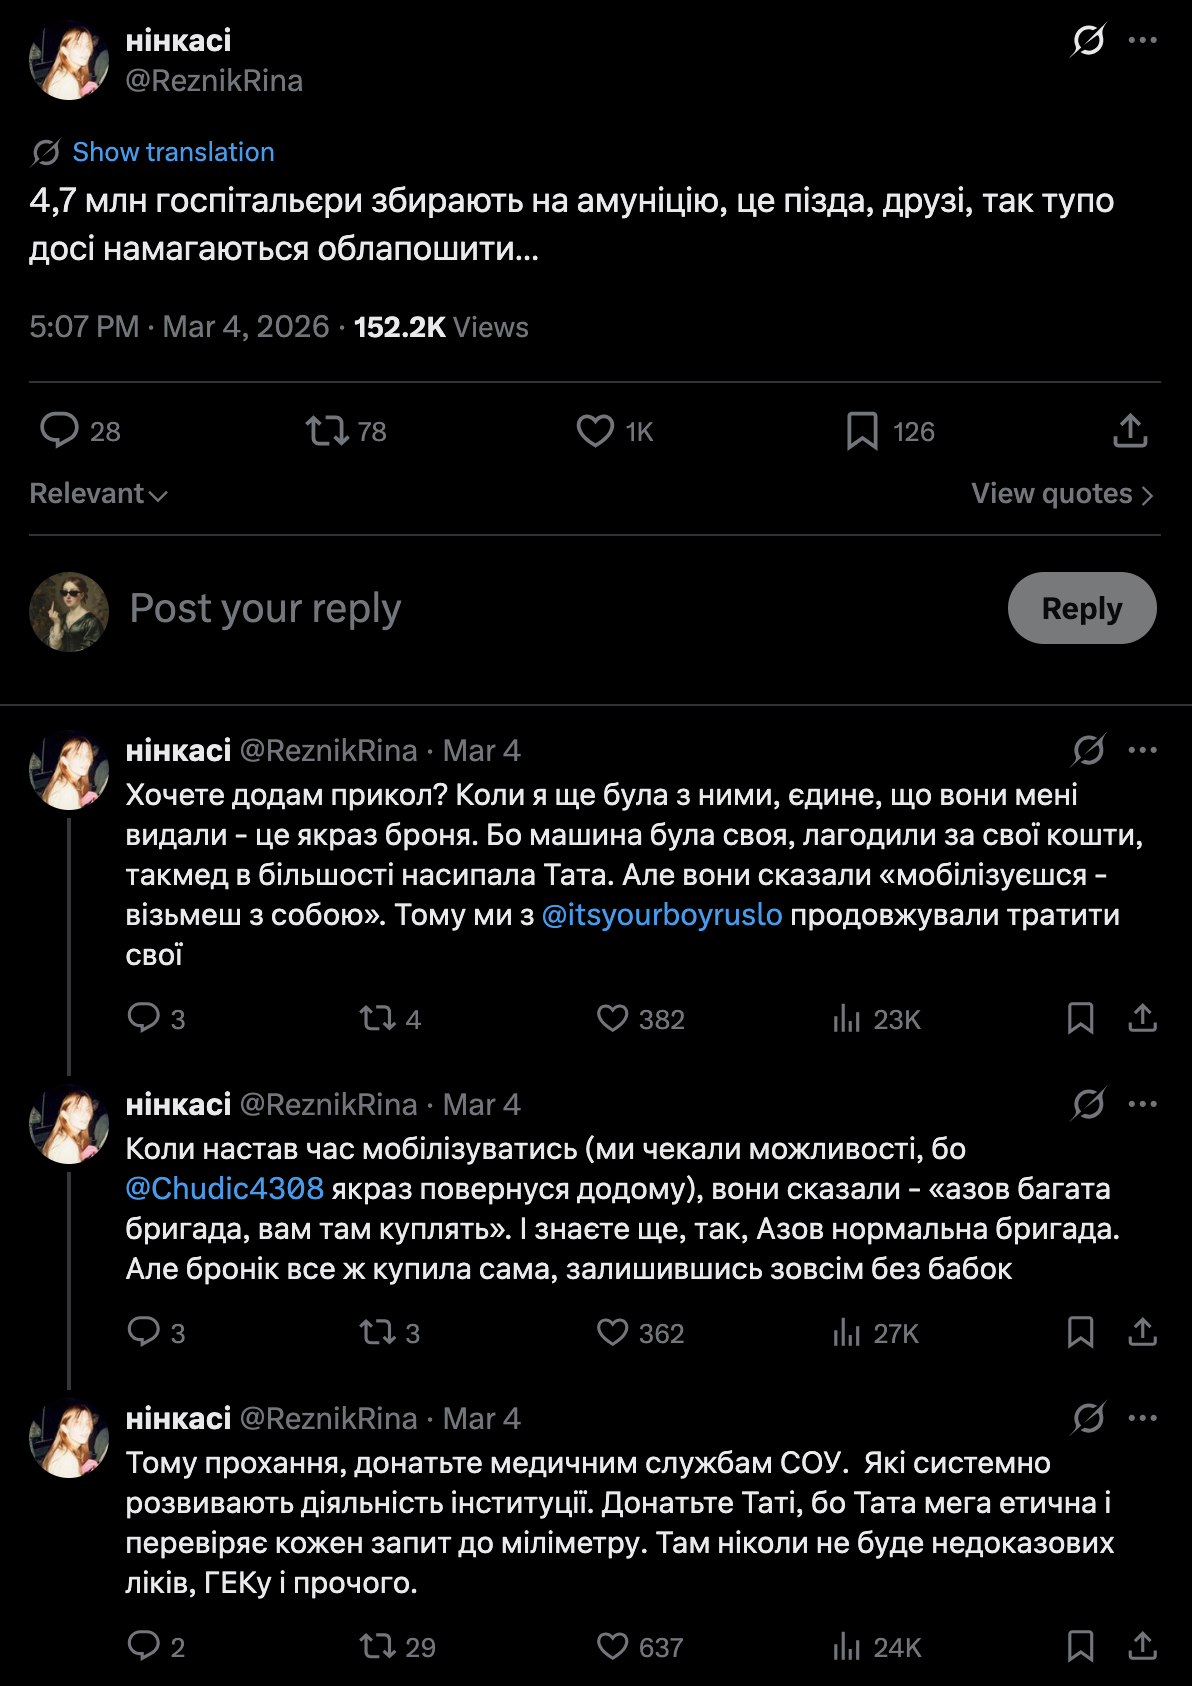Repost the main post showing 78 reposts
The width and height of the screenshot is (1192, 1686).
(x=326, y=431)
